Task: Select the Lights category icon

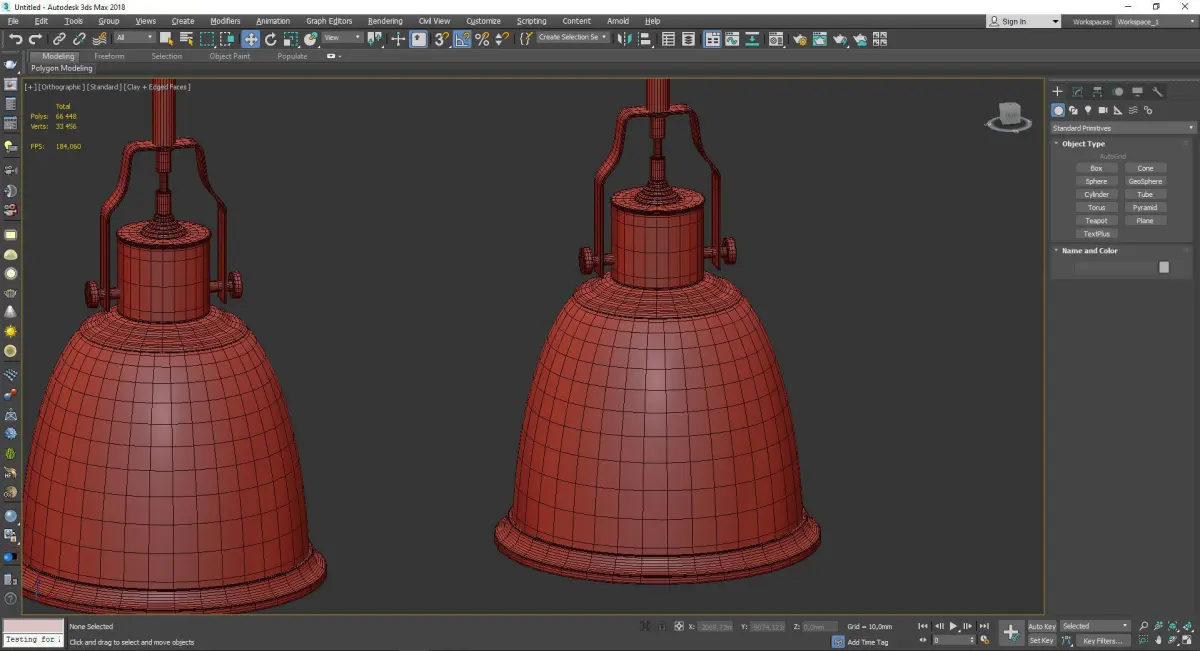Action: pos(1088,110)
